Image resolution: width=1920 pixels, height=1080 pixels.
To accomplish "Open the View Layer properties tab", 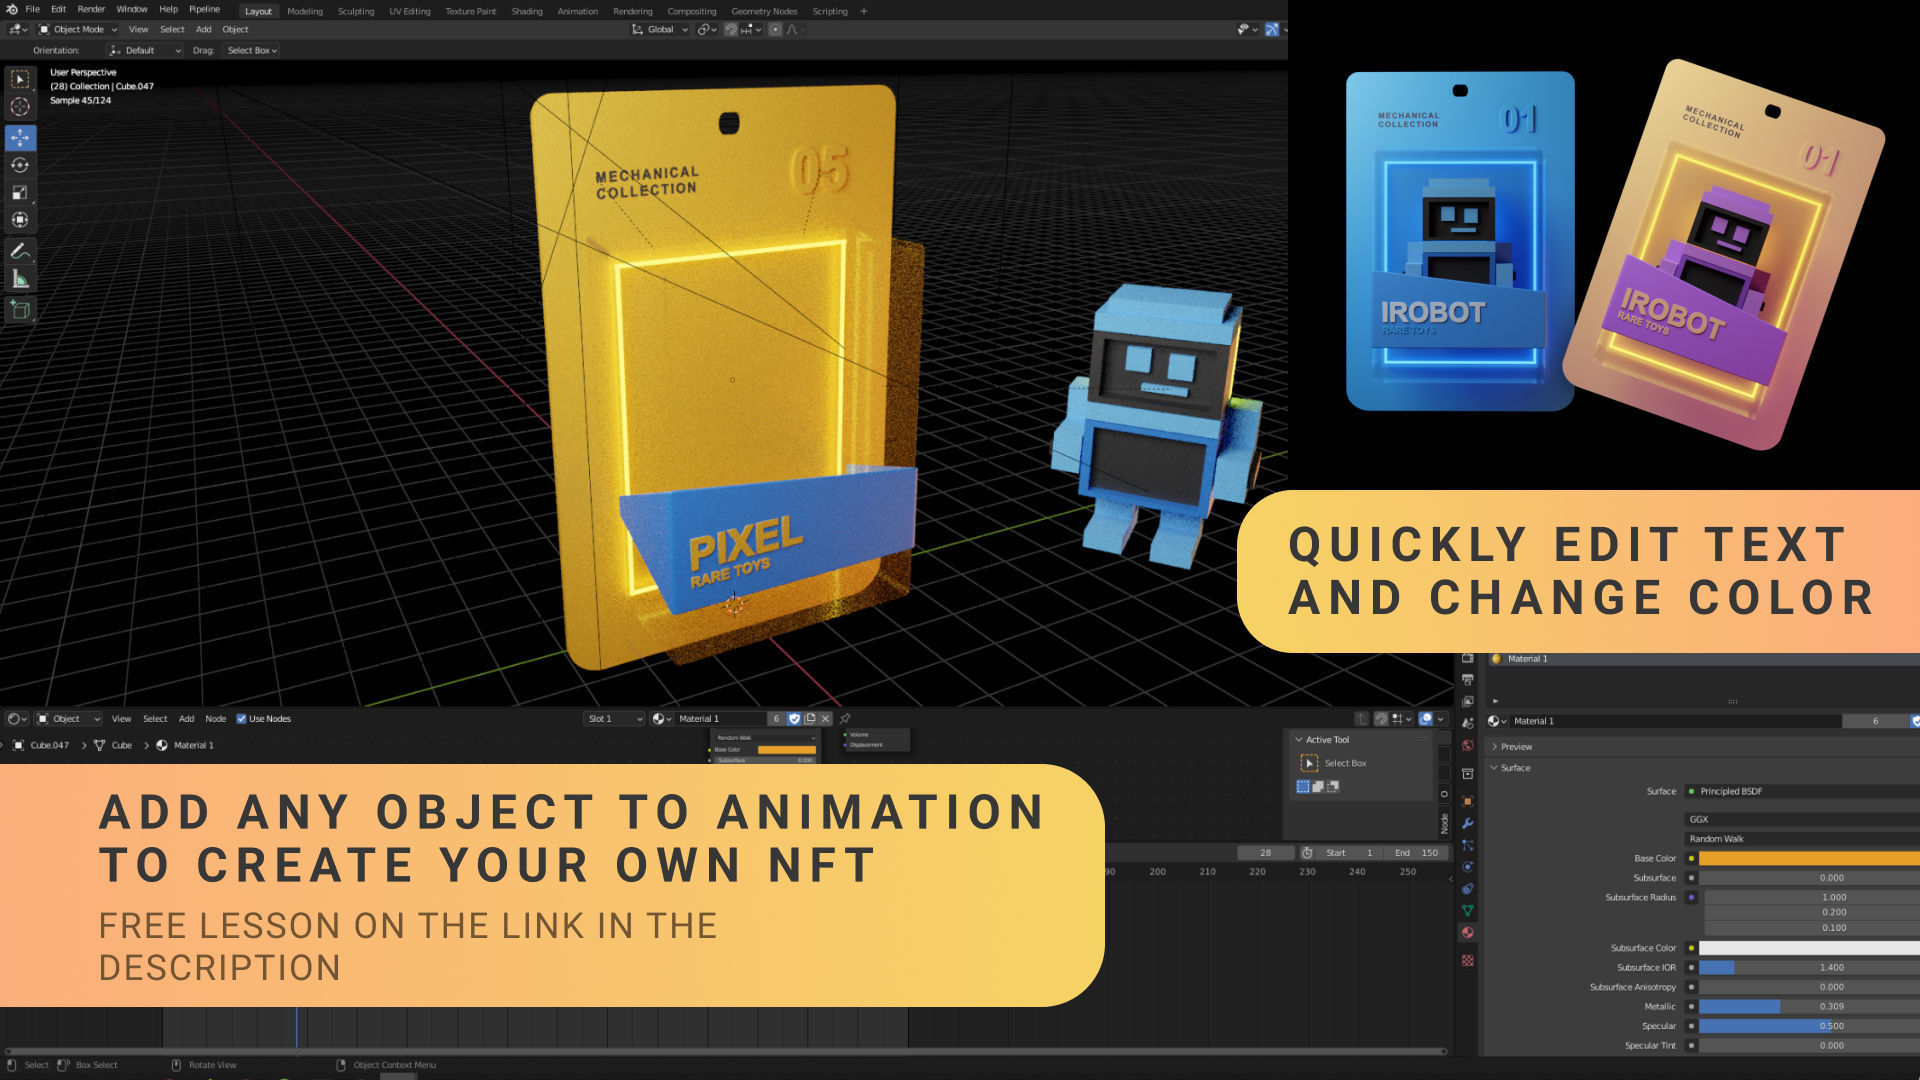I will coord(1467,702).
